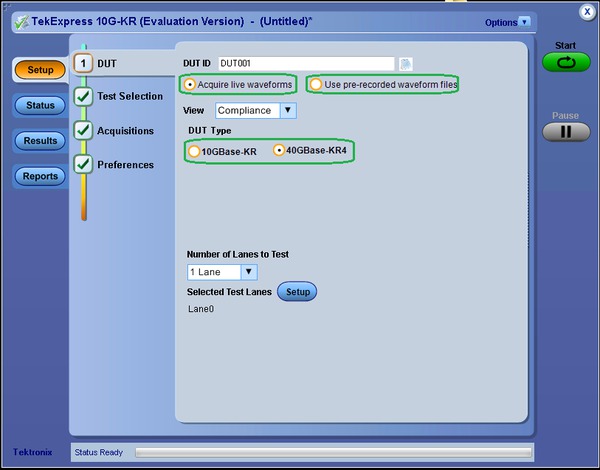Screen dimensions: 600x470
Task: Click the TekExpress checkmark logo icon
Action: tap(21, 22)
